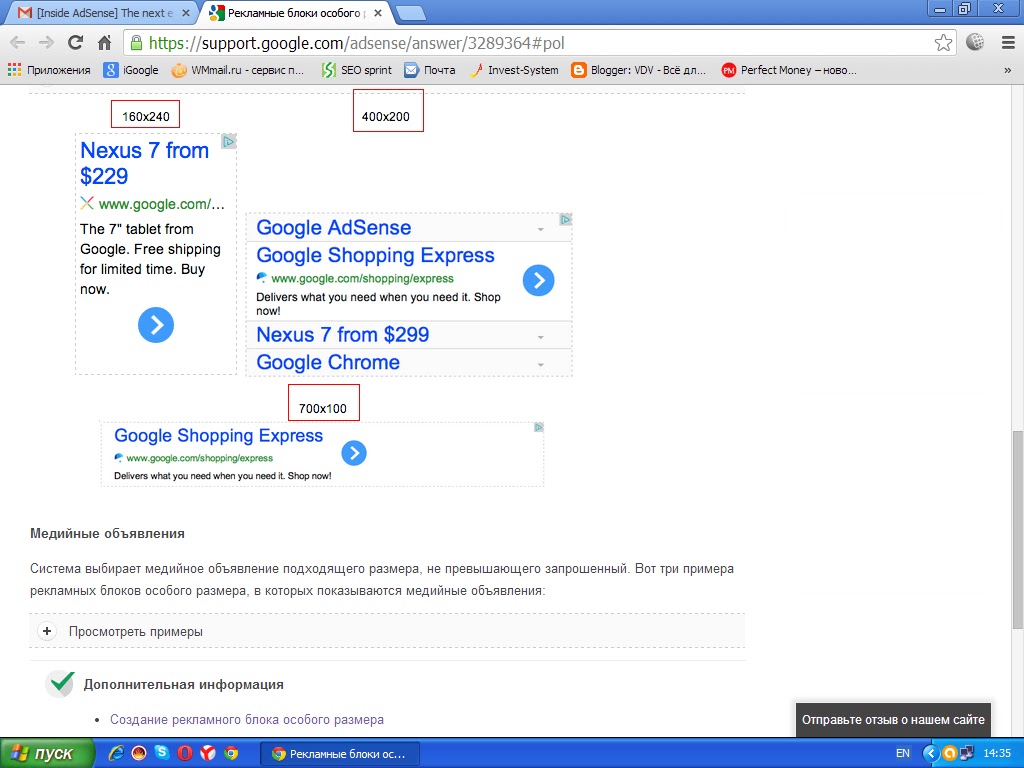This screenshot has width=1024, height=768.
Task: Open the Perfect Money bookmark
Action: click(789, 70)
